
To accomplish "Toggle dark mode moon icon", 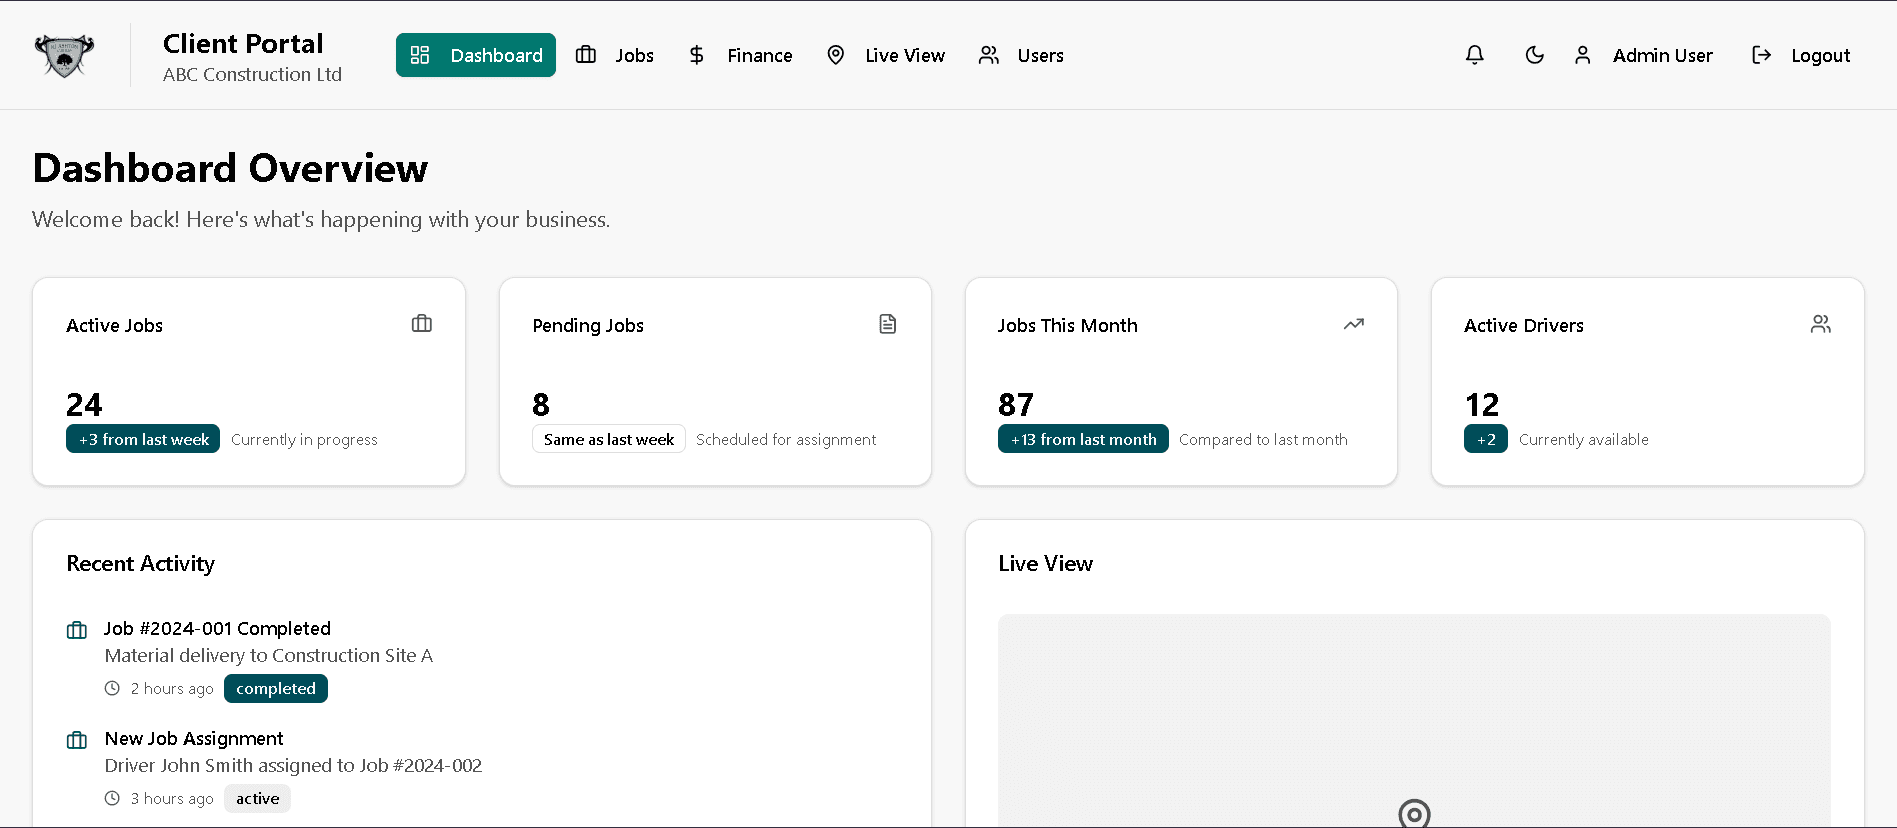I will (x=1534, y=55).
